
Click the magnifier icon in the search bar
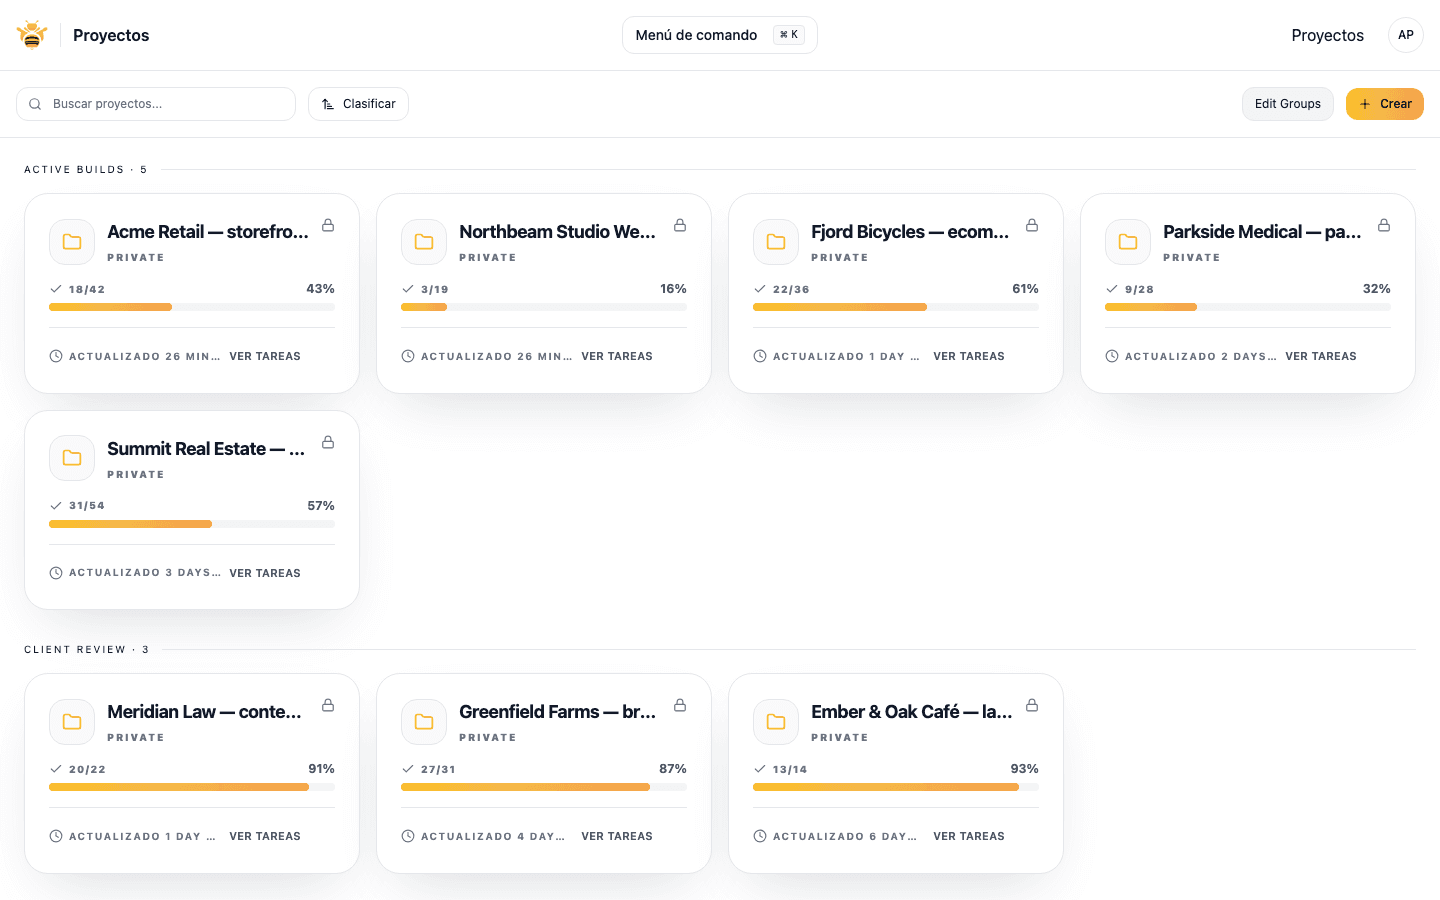click(x=35, y=103)
